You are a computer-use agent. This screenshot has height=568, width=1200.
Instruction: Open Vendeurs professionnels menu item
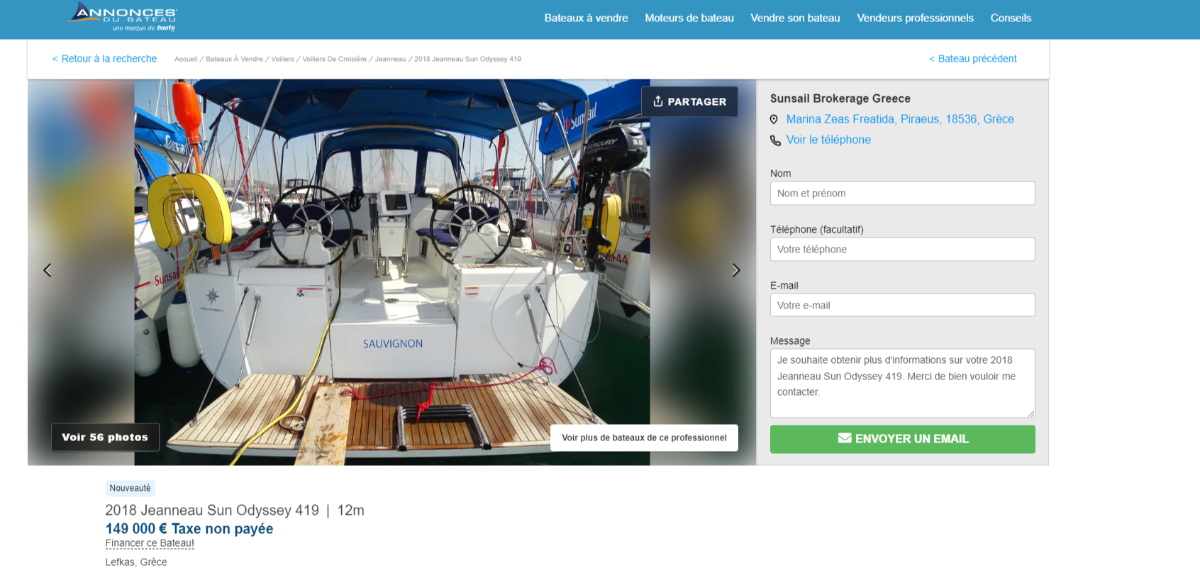(915, 18)
